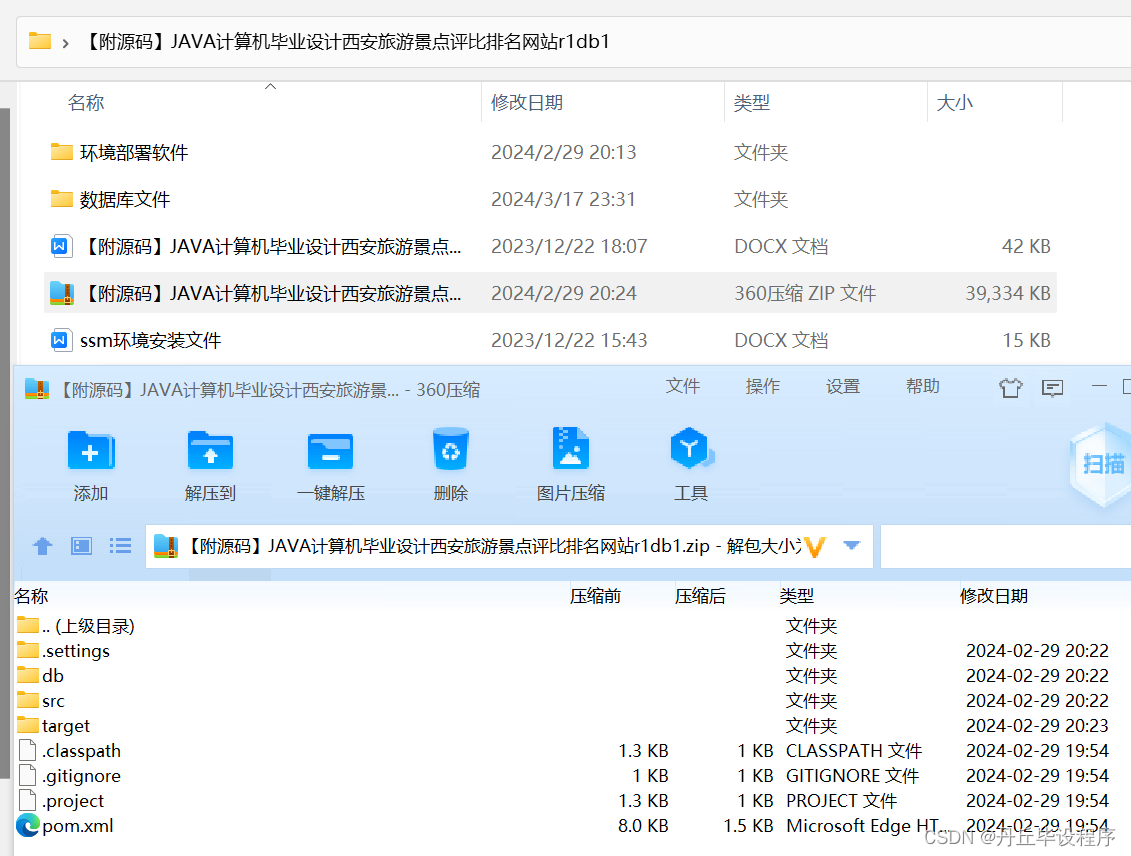
Task: Click the 扫描 (Scan) shield icon
Action: (x=1102, y=464)
